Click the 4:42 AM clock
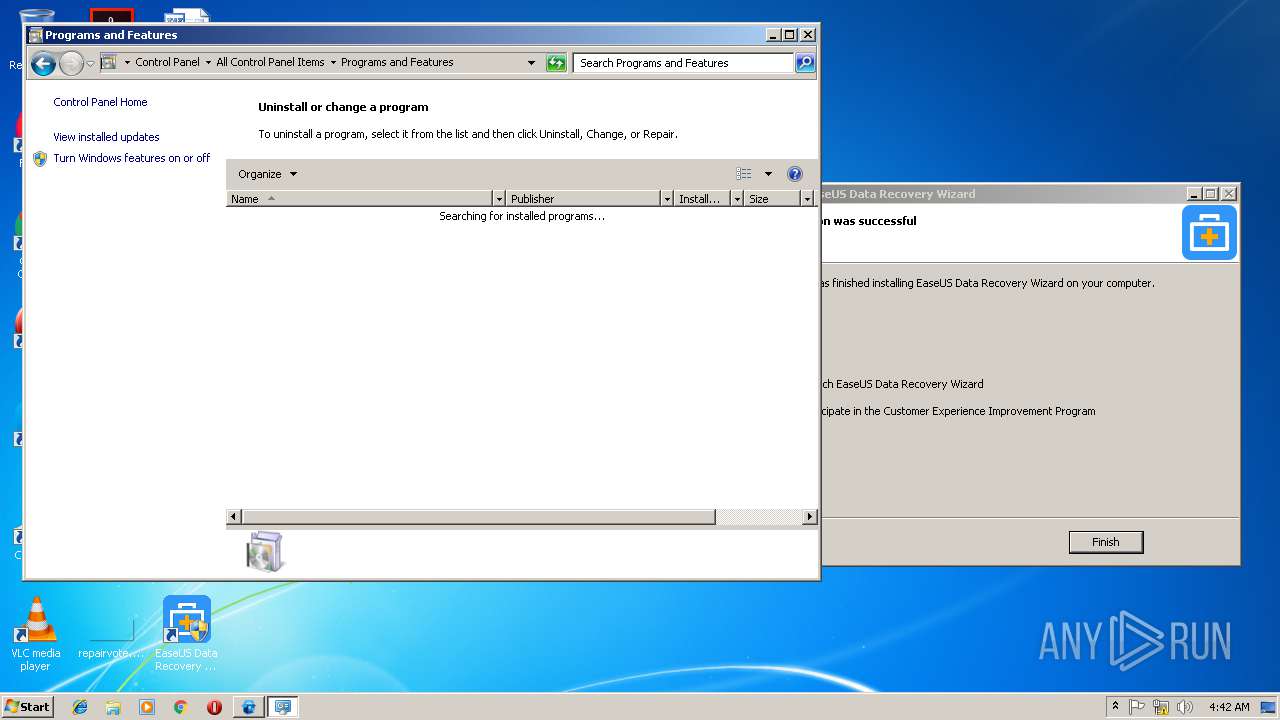This screenshot has width=1280, height=720. pyautogui.click(x=1228, y=707)
